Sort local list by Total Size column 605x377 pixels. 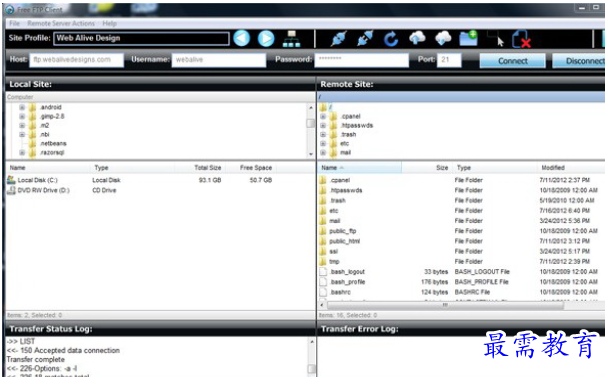coord(201,168)
